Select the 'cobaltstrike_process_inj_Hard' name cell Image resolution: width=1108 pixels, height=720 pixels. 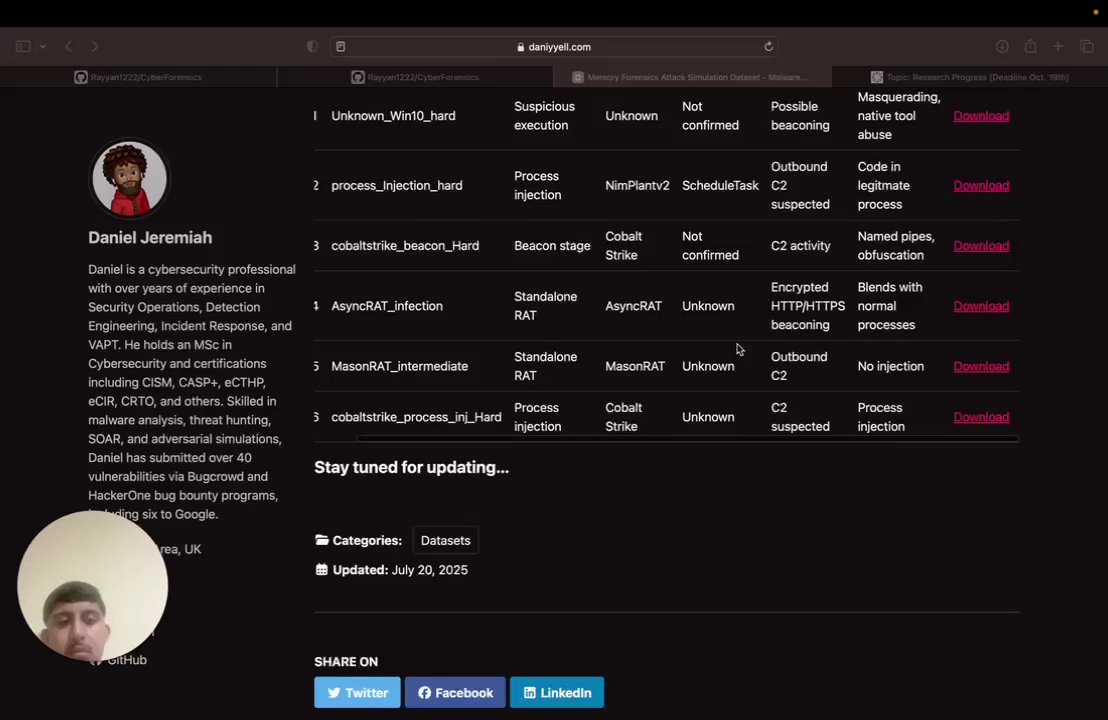click(x=416, y=417)
